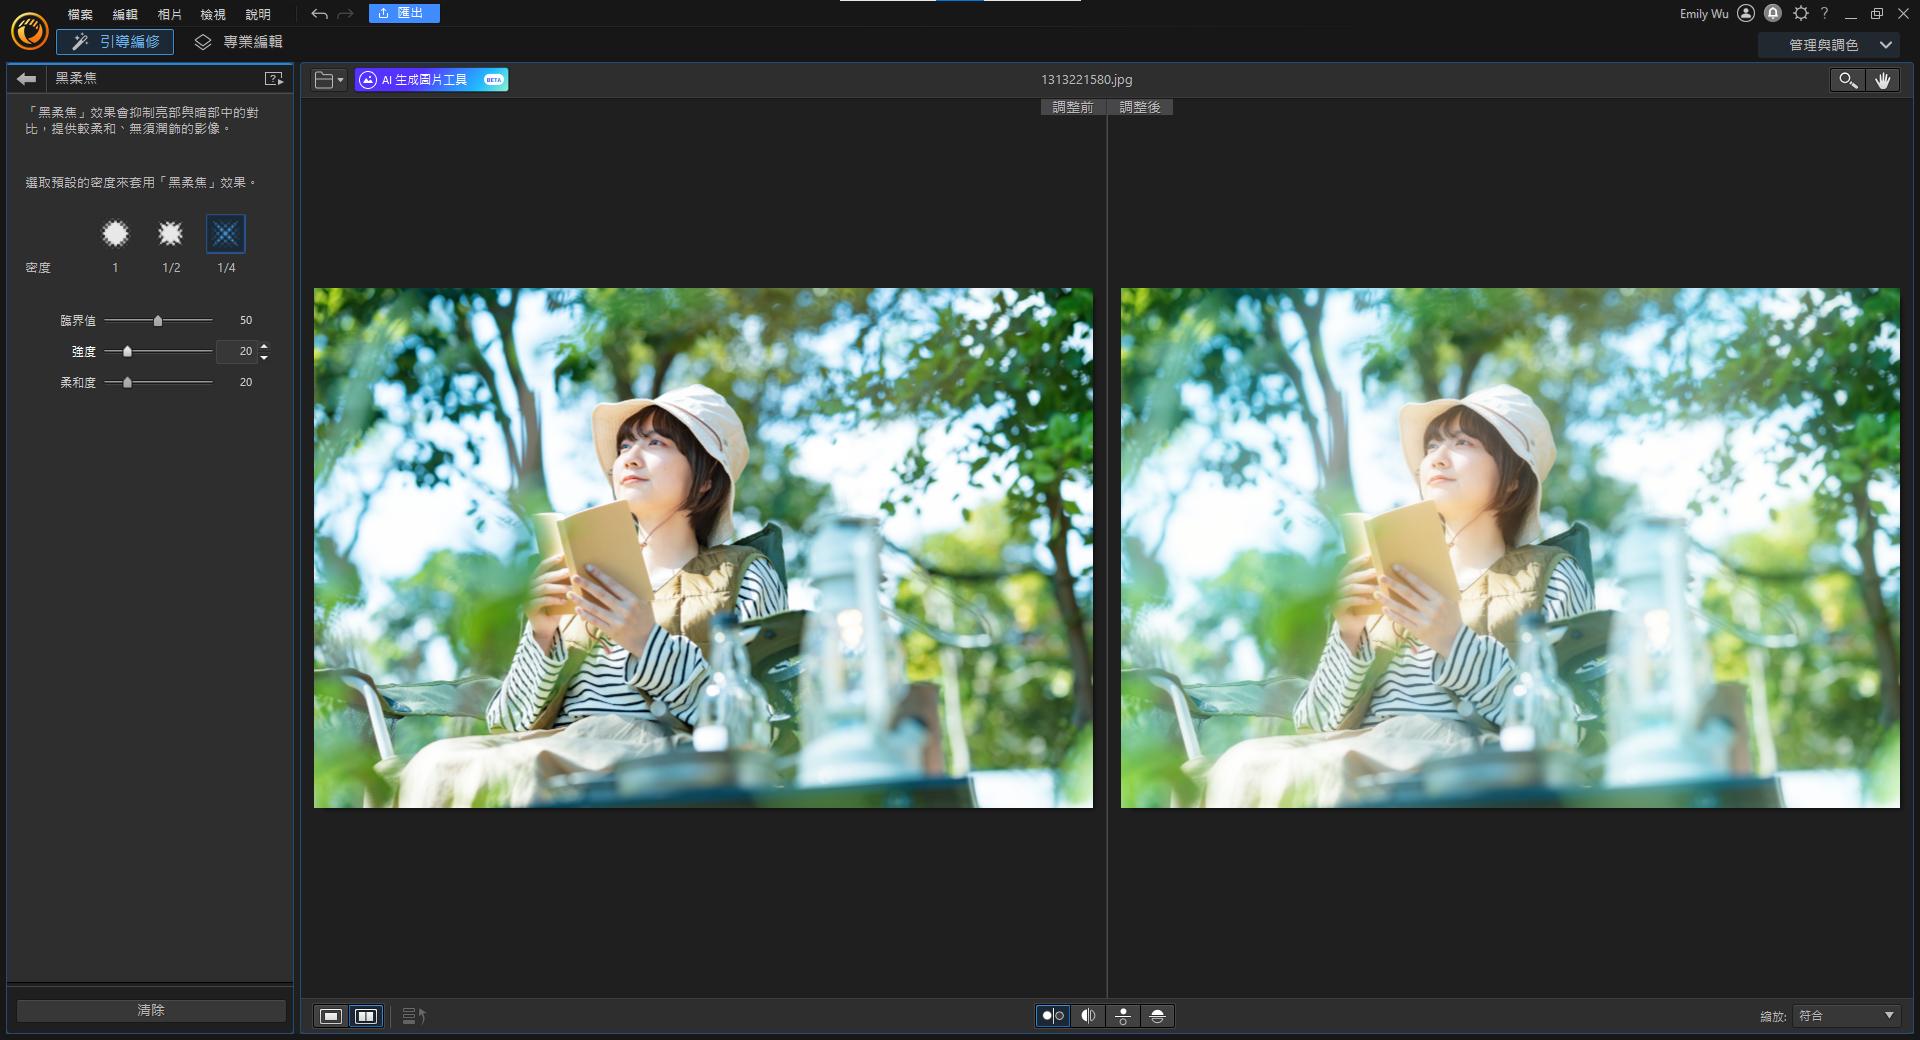The image size is (1920, 1040).
Task: Open the 檔案 menu
Action: coord(80,15)
